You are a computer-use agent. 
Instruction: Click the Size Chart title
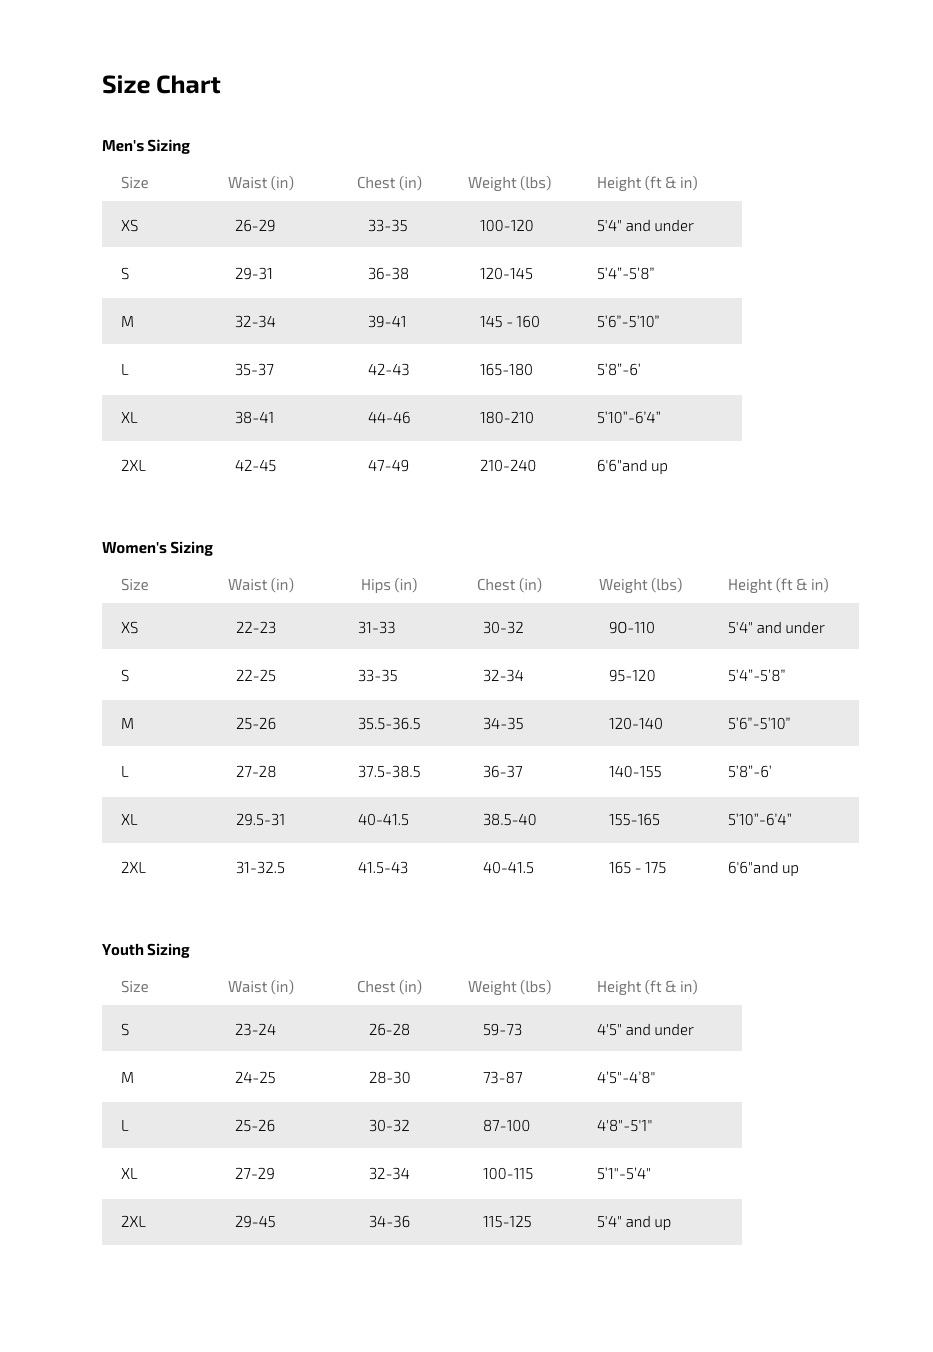click(161, 85)
